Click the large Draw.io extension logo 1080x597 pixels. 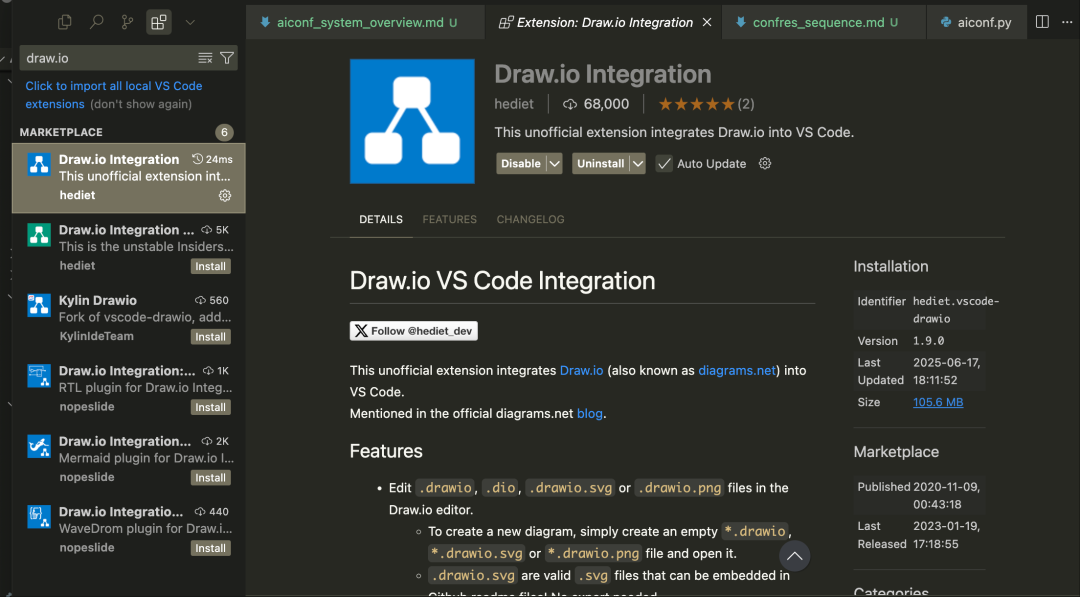pyautogui.click(x=412, y=121)
